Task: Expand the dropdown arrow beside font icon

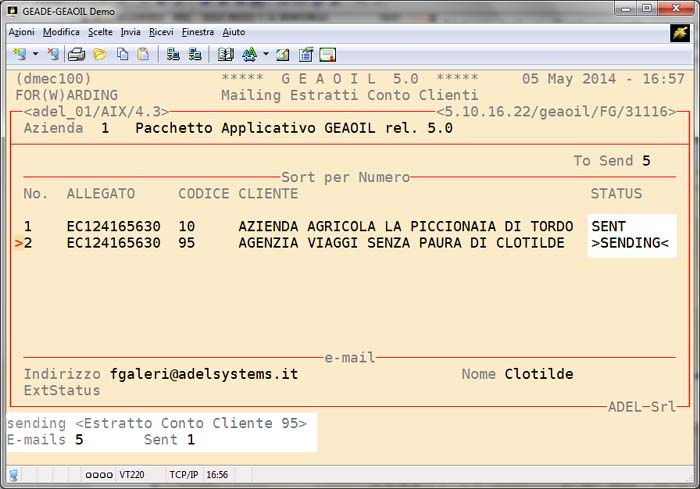Action: tap(265, 54)
